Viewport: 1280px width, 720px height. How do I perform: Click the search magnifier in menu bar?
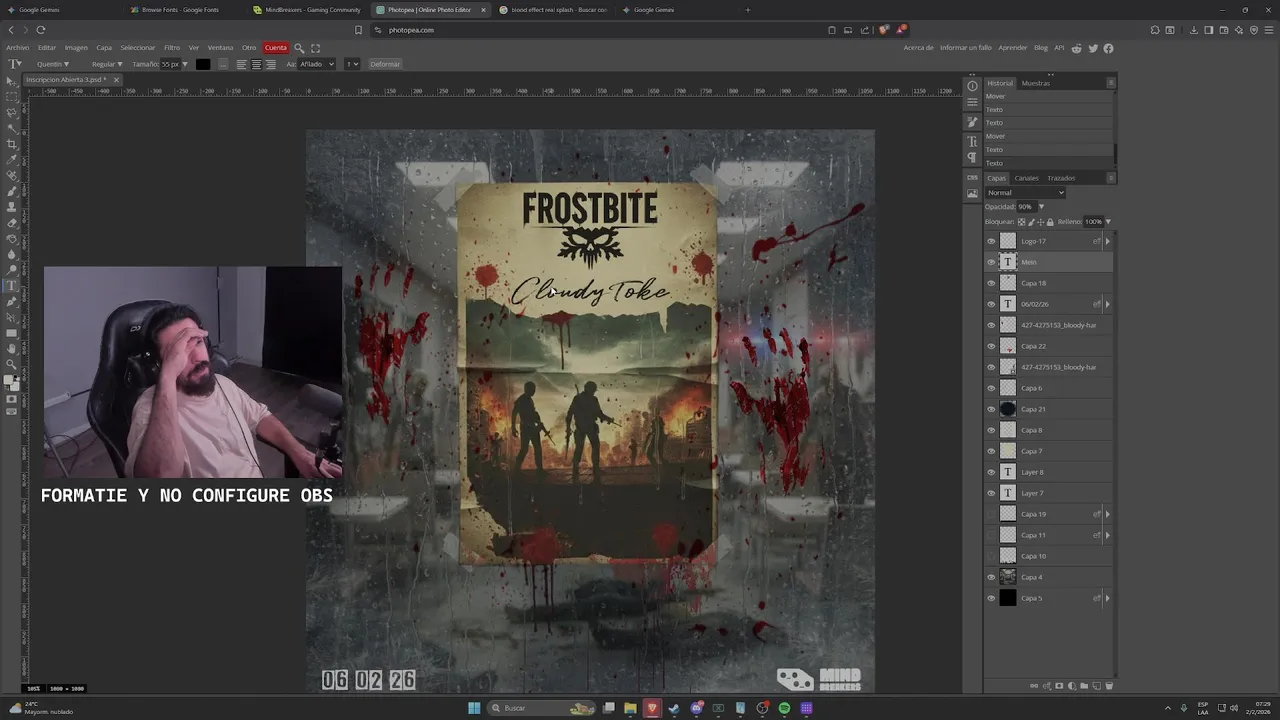click(x=299, y=48)
